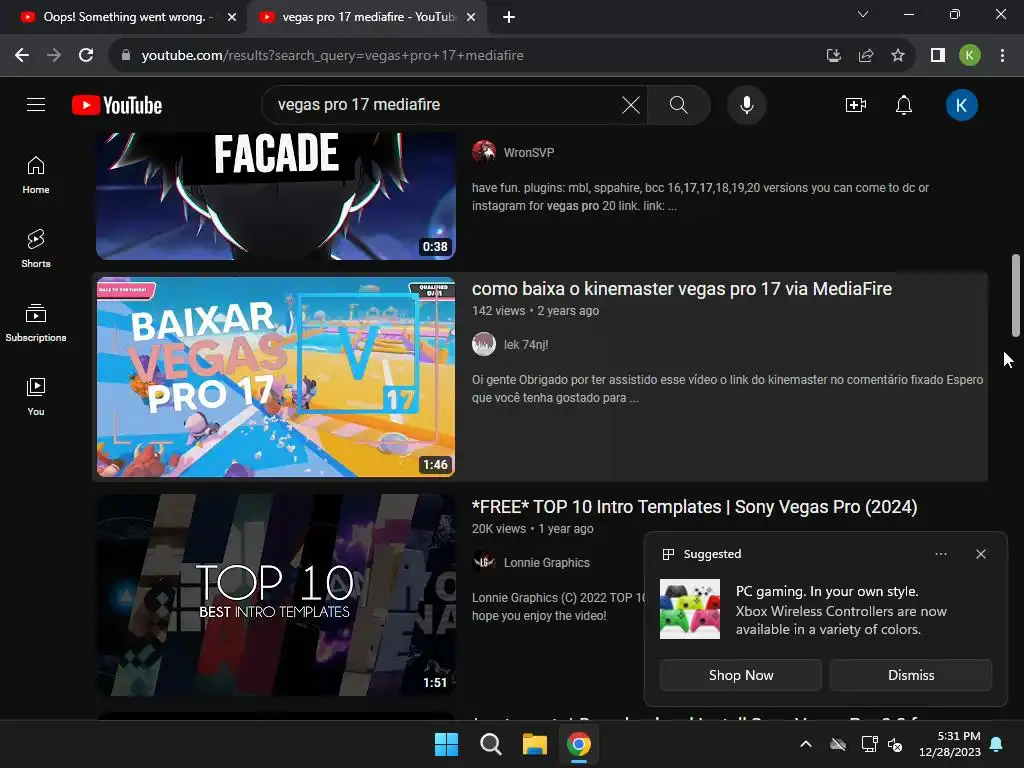Reload the page
1024x768 pixels.
coord(86,56)
